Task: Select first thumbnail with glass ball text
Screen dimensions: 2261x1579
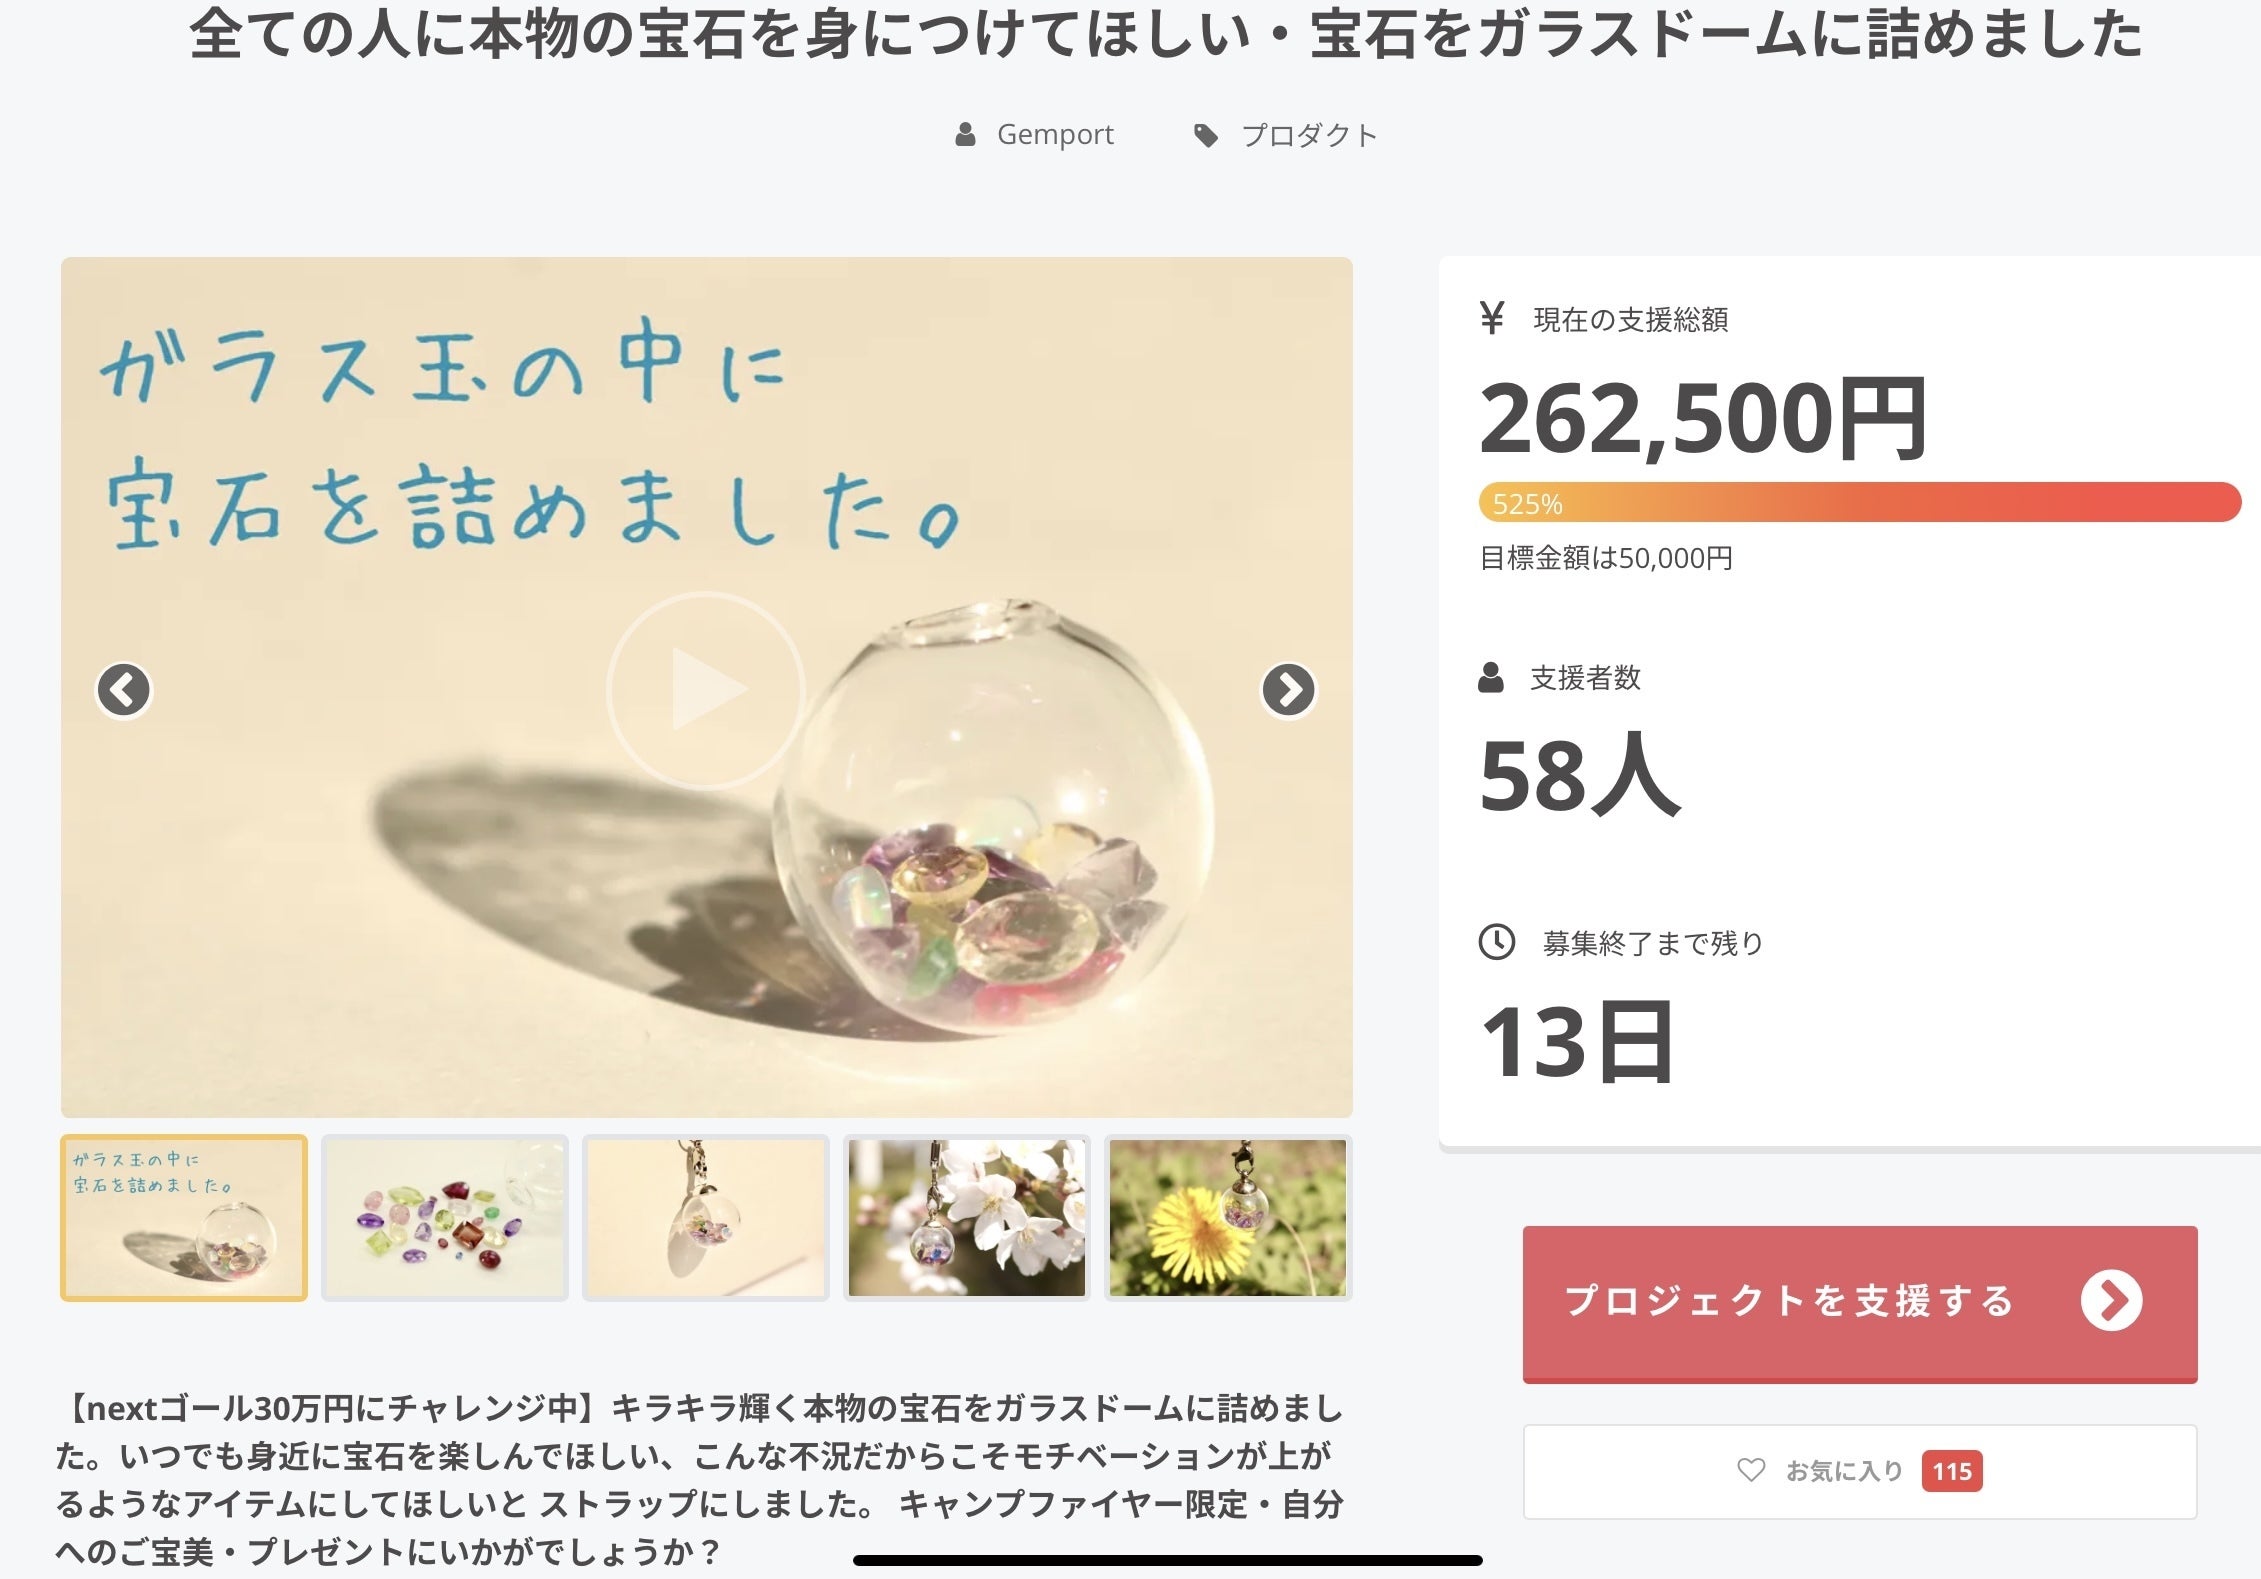Action: (x=184, y=1218)
